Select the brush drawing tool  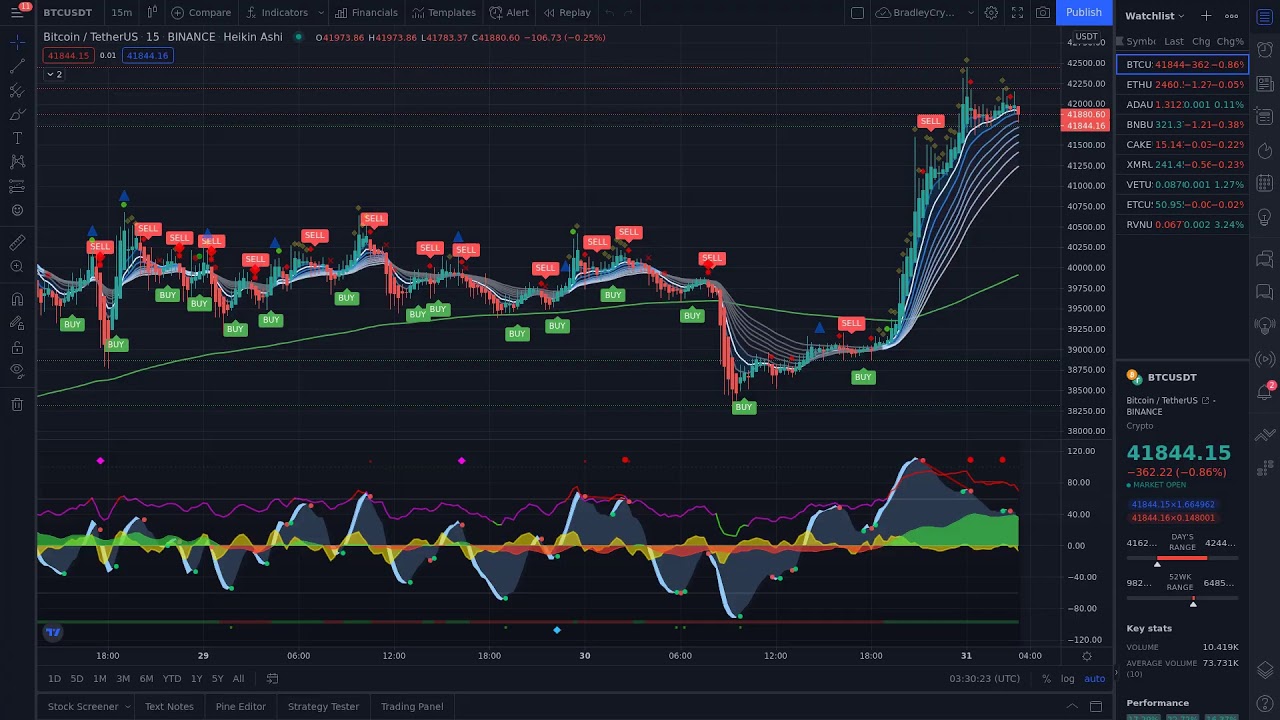click(x=17, y=114)
